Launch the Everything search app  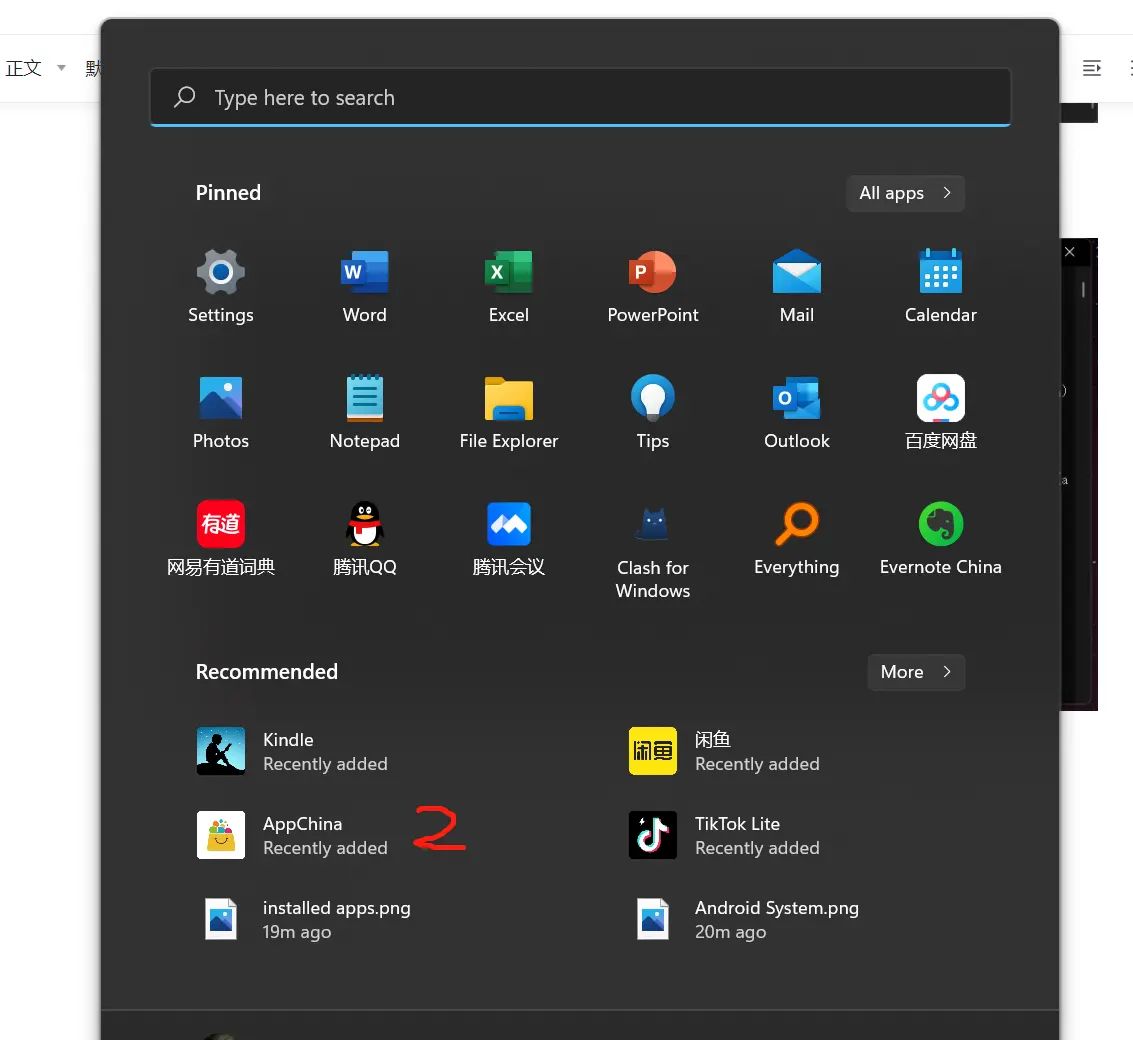coord(797,537)
